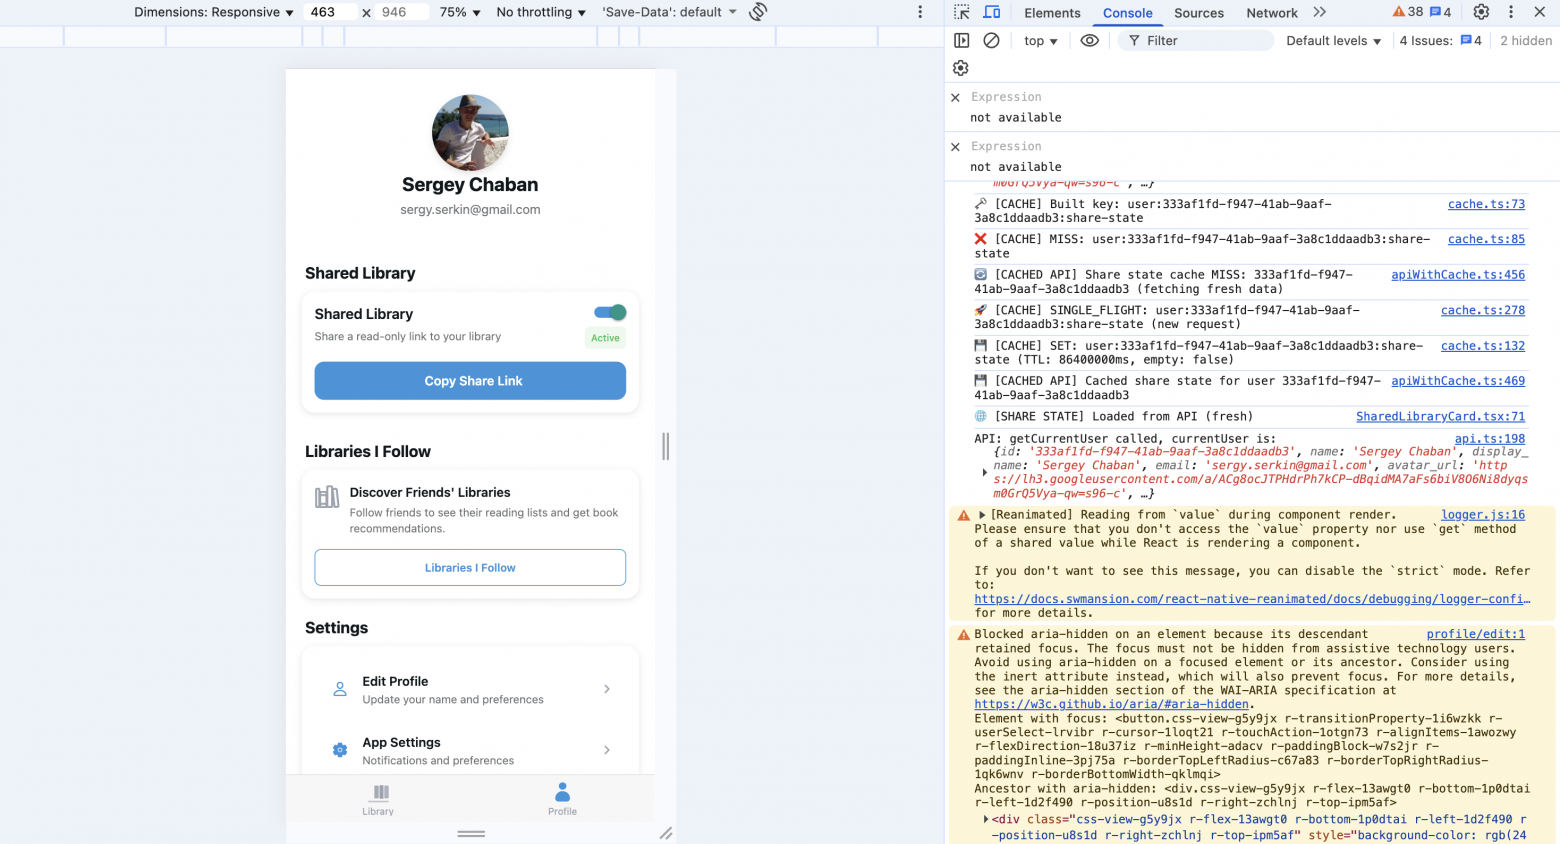
Task: Click the 38 warnings counter
Action: pyautogui.click(x=1408, y=12)
